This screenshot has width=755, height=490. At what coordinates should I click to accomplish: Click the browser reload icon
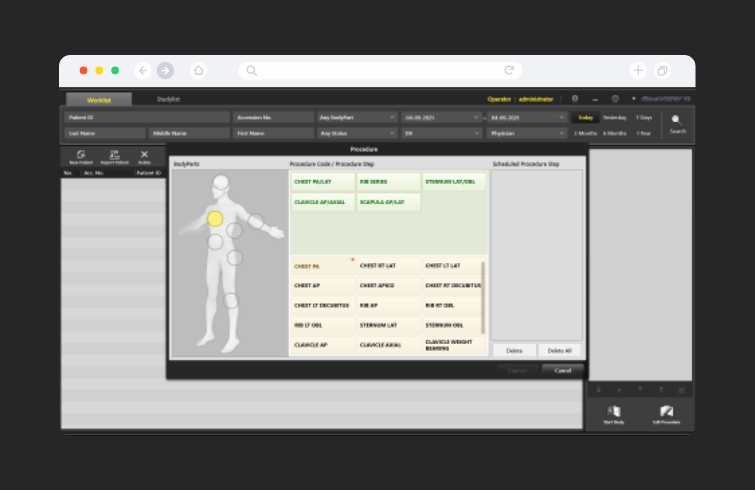(x=509, y=70)
